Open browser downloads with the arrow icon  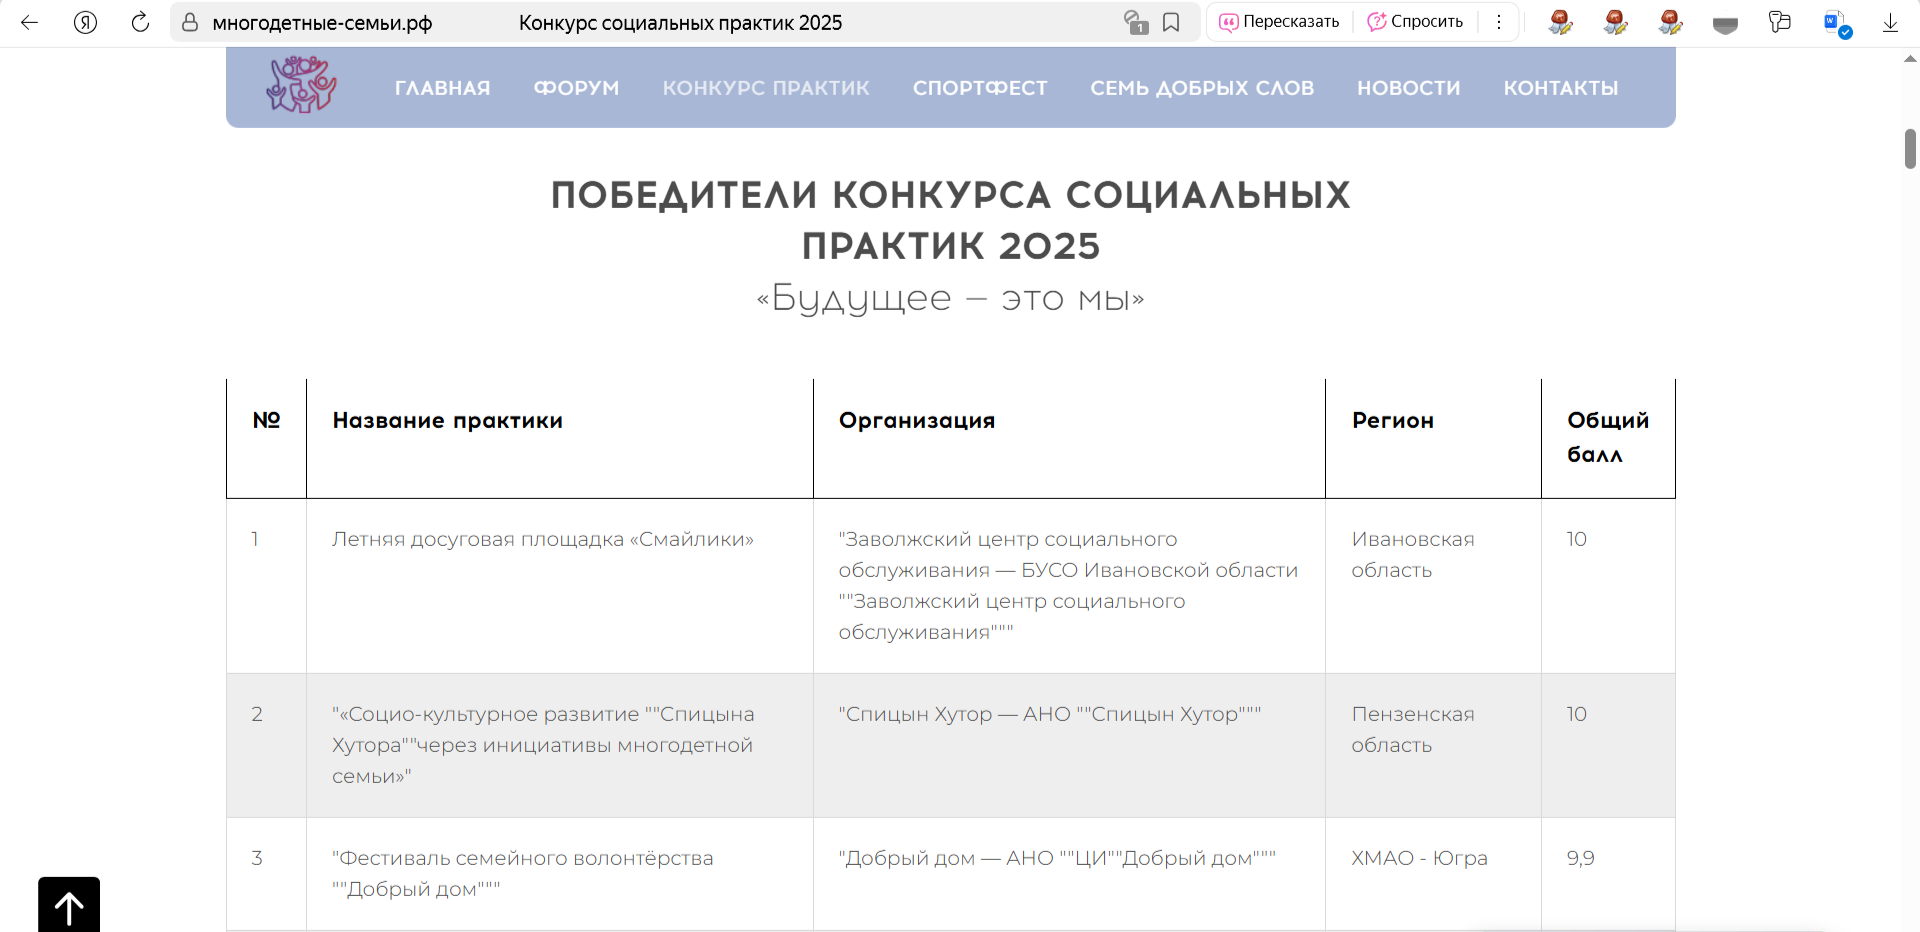point(1890,22)
